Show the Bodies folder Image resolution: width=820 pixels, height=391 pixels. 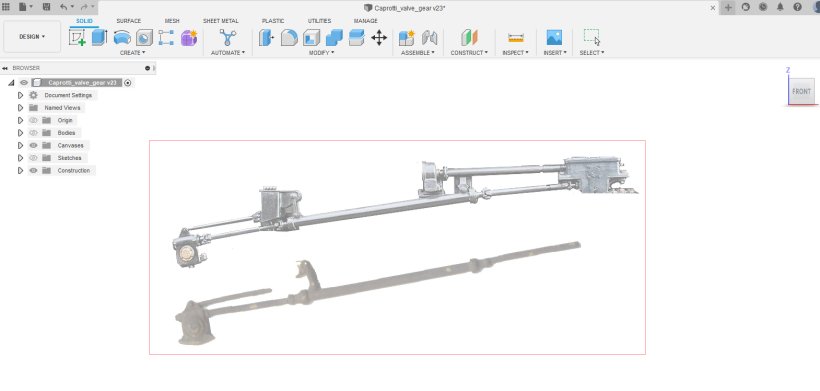click(x=33, y=133)
